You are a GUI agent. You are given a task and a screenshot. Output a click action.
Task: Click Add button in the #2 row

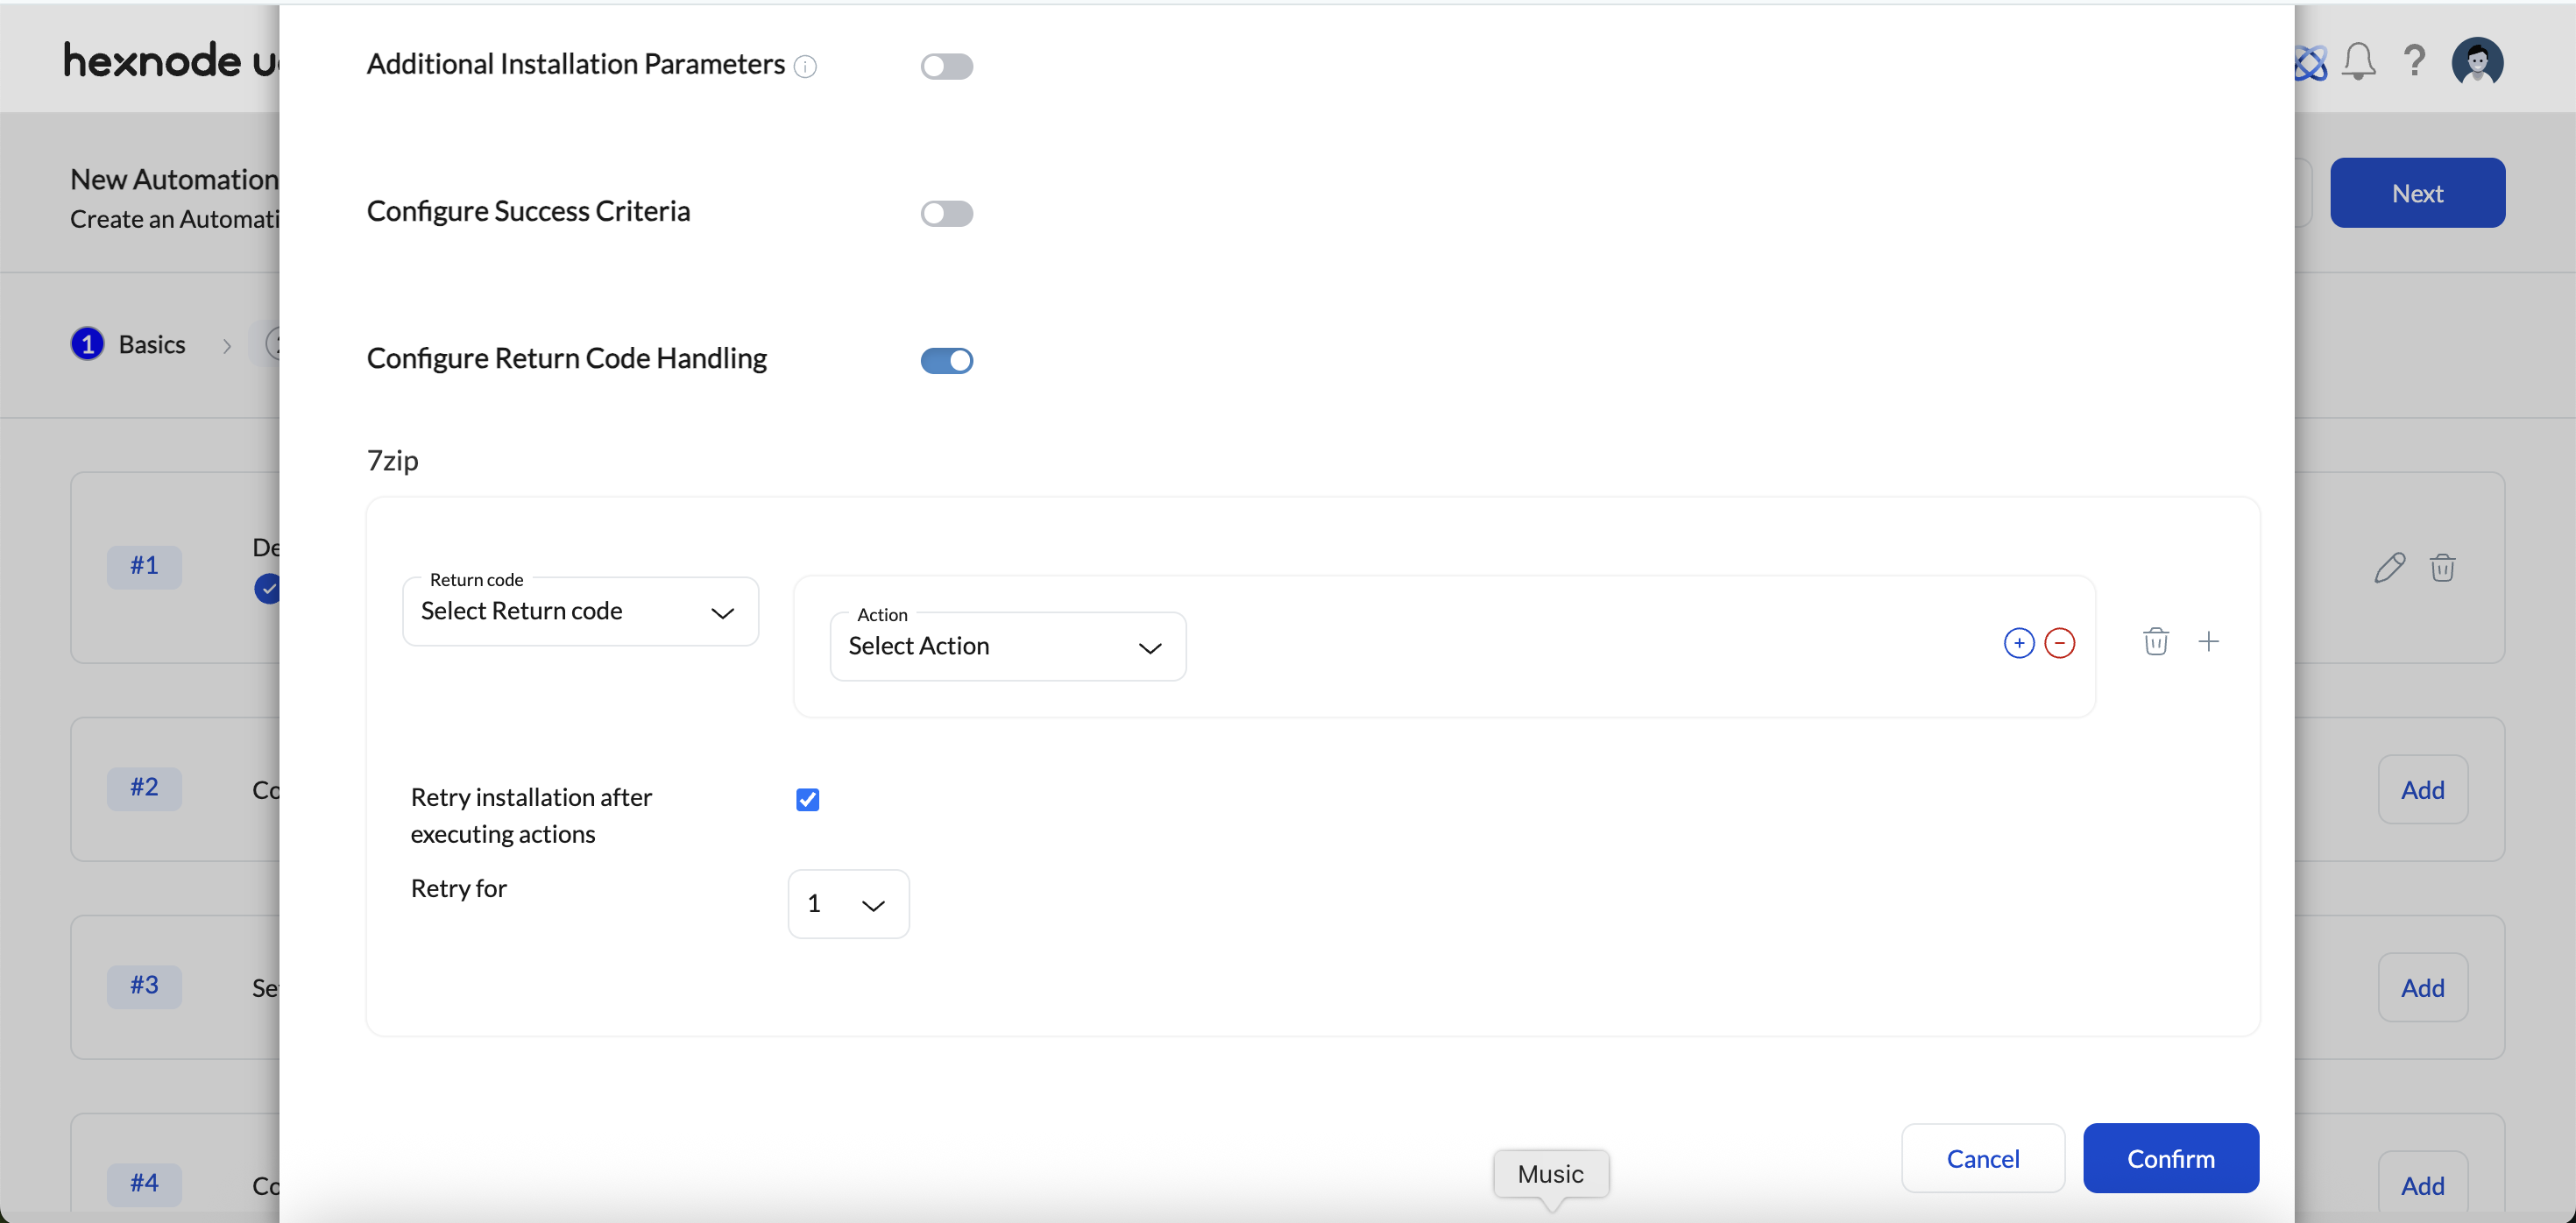(x=2422, y=790)
